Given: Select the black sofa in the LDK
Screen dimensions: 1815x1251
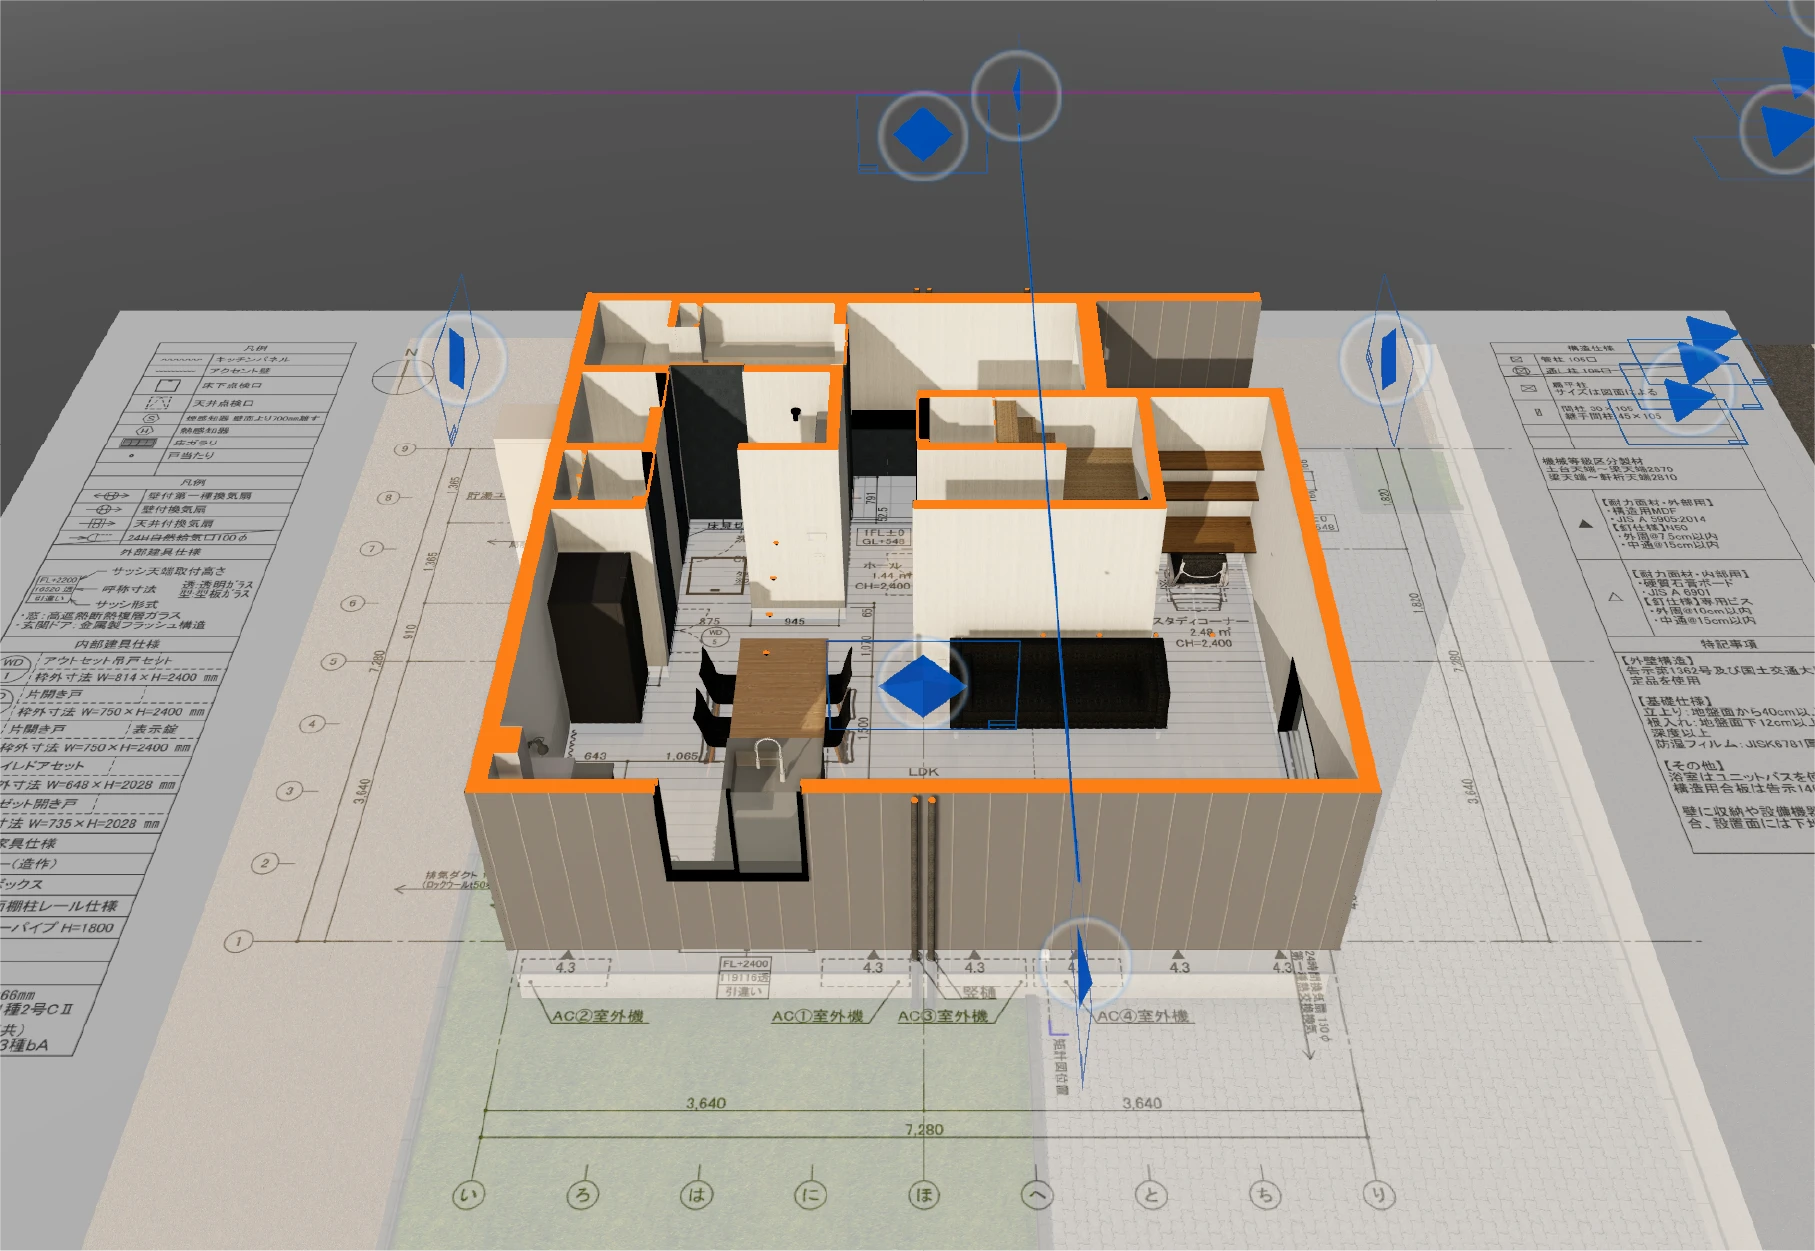Looking at the screenshot, I should click(1060, 682).
